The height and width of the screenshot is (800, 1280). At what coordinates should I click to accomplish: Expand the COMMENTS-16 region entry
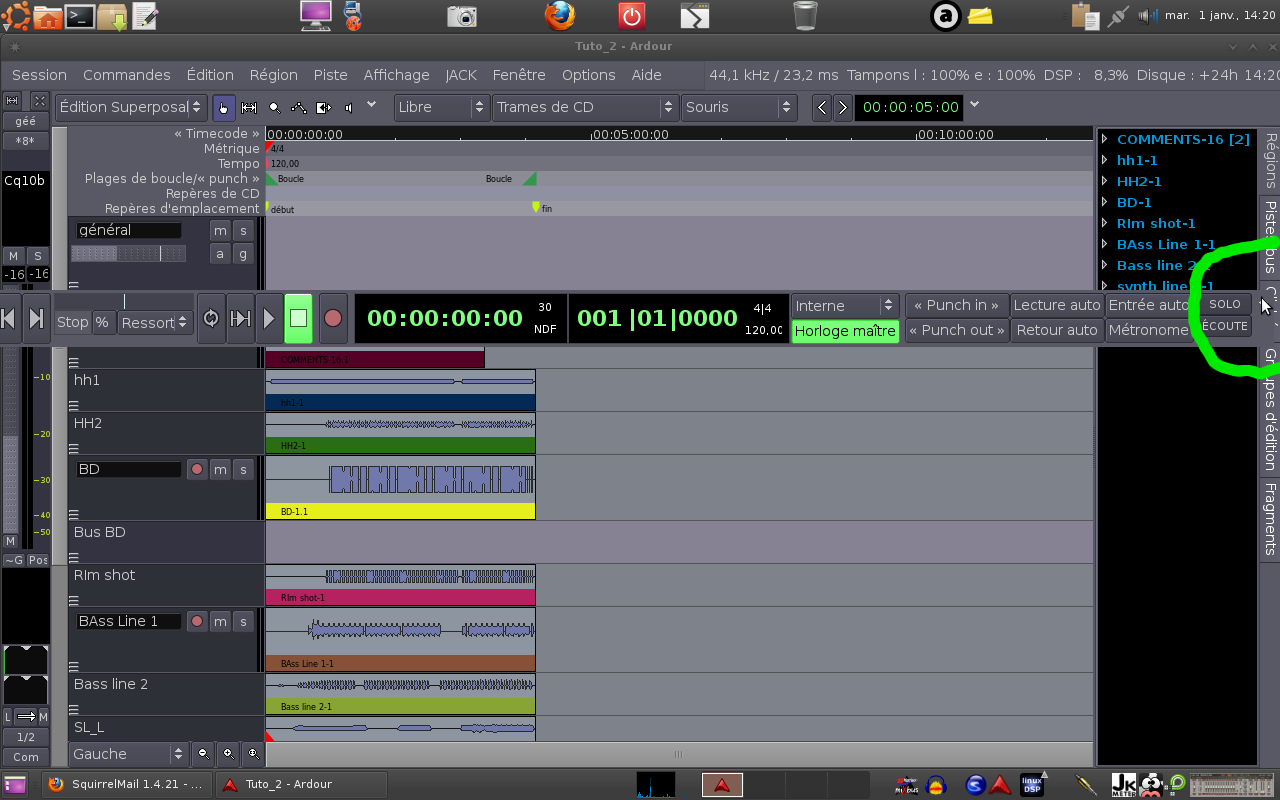[1105, 139]
